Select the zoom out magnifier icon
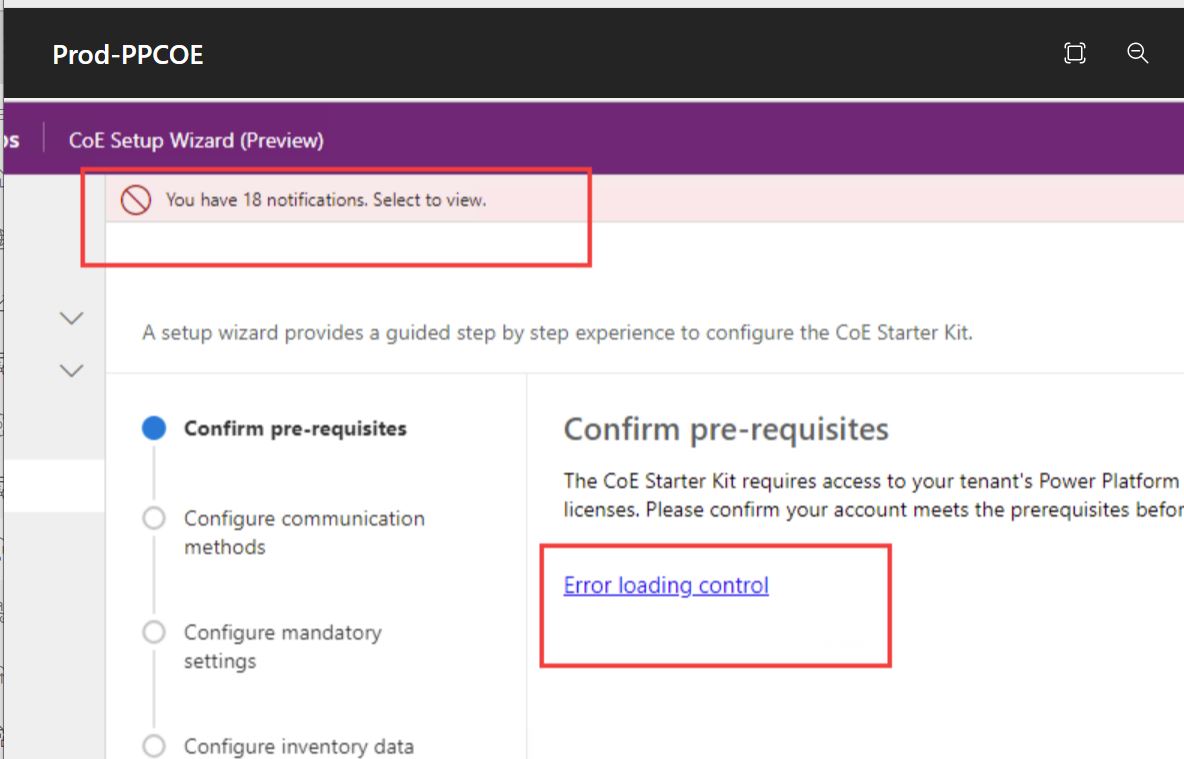1184x759 pixels. pos(1137,54)
